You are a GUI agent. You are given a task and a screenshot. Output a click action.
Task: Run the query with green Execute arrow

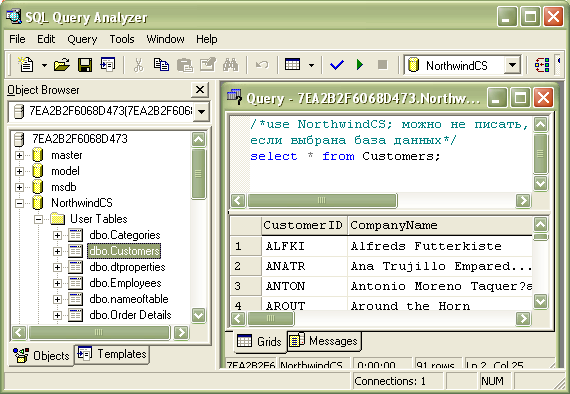pos(360,65)
